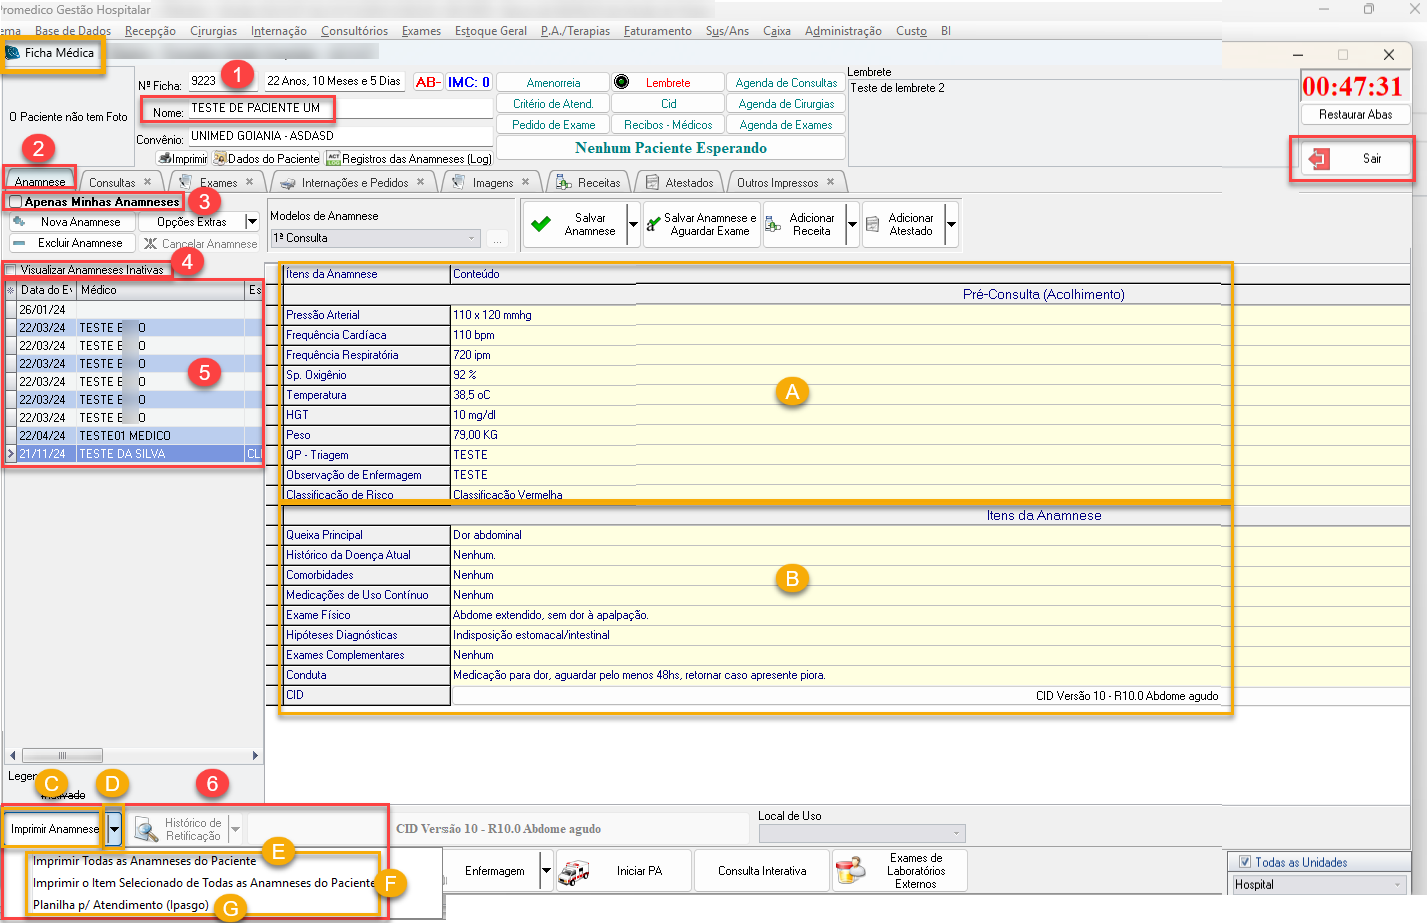Open the Modelos de Anamnese combo box

[376, 238]
